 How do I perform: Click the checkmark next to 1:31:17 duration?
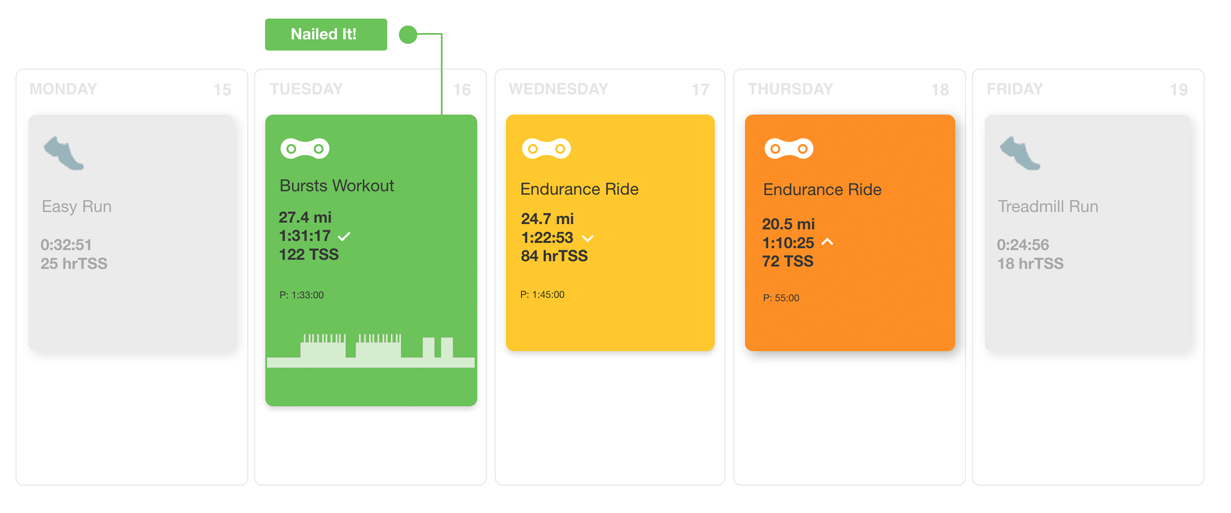click(344, 237)
